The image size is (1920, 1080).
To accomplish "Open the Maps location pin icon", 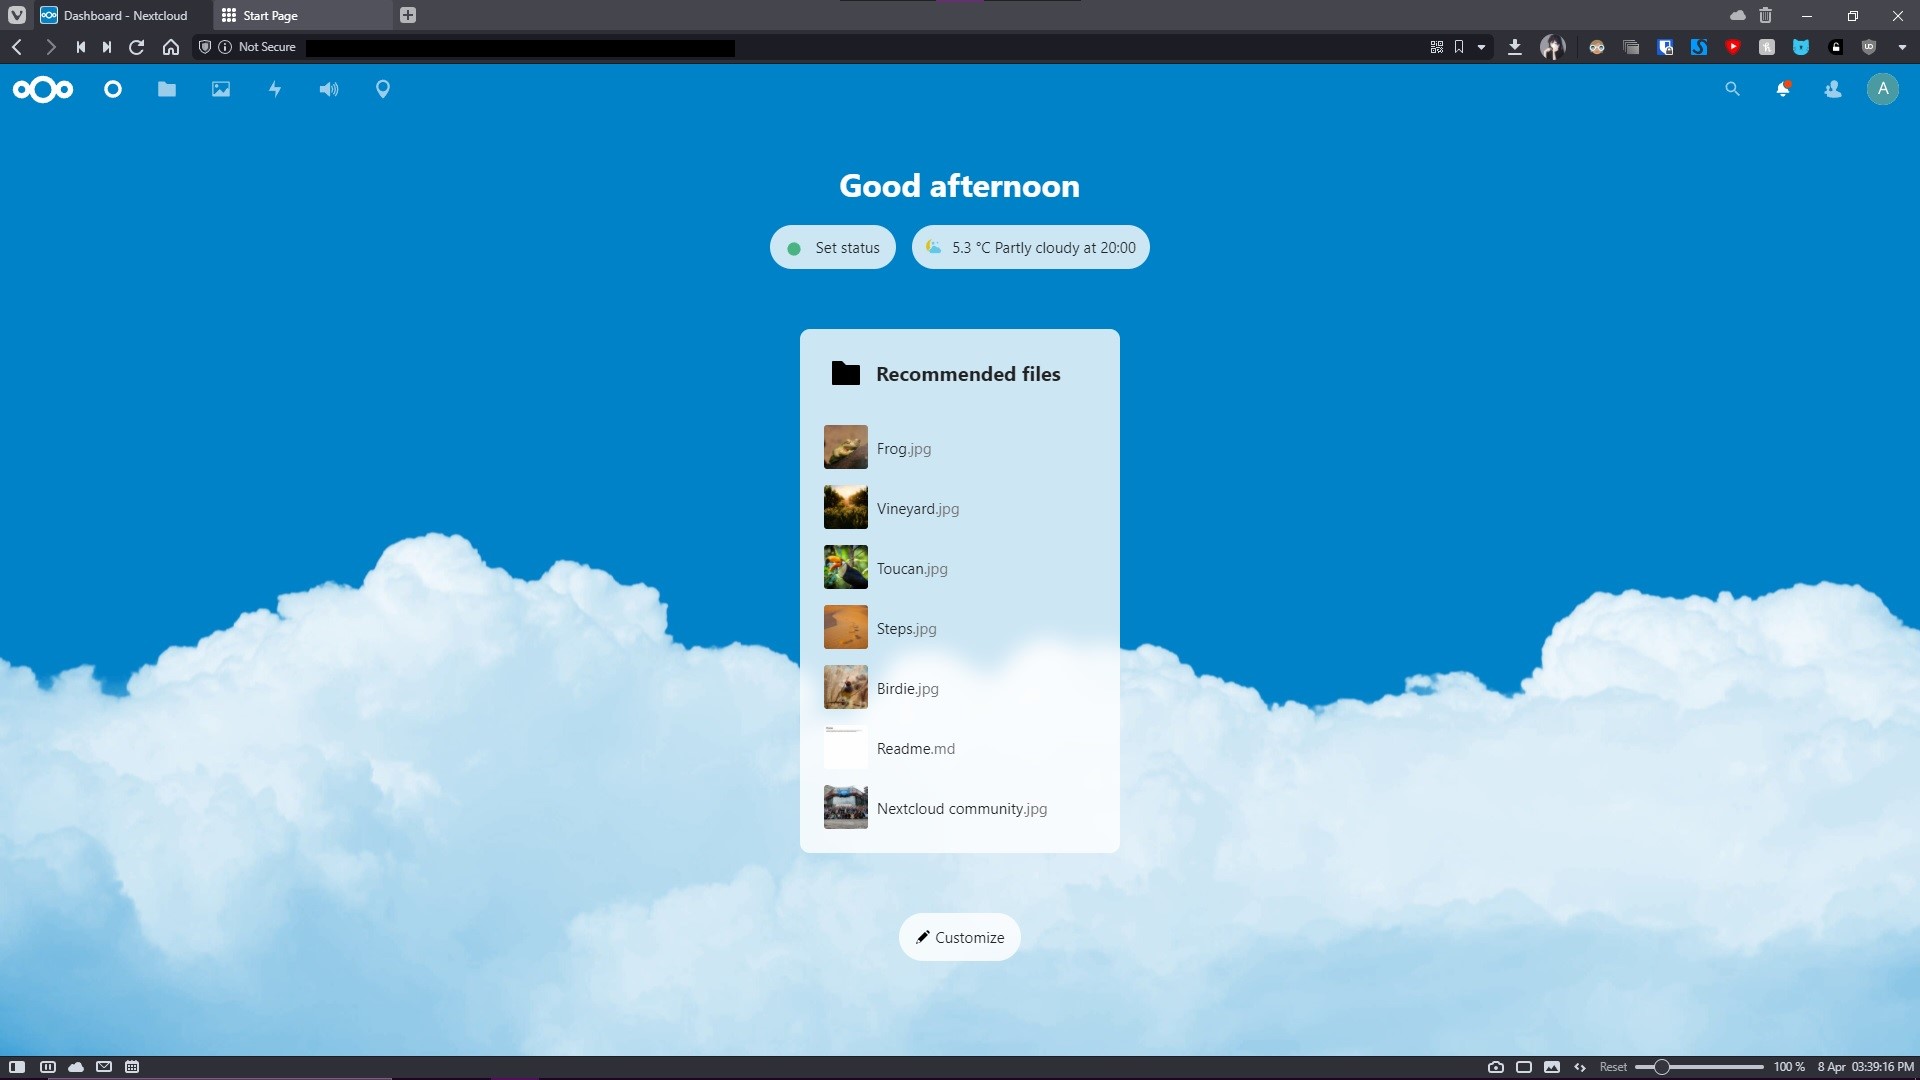I will (x=383, y=89).
